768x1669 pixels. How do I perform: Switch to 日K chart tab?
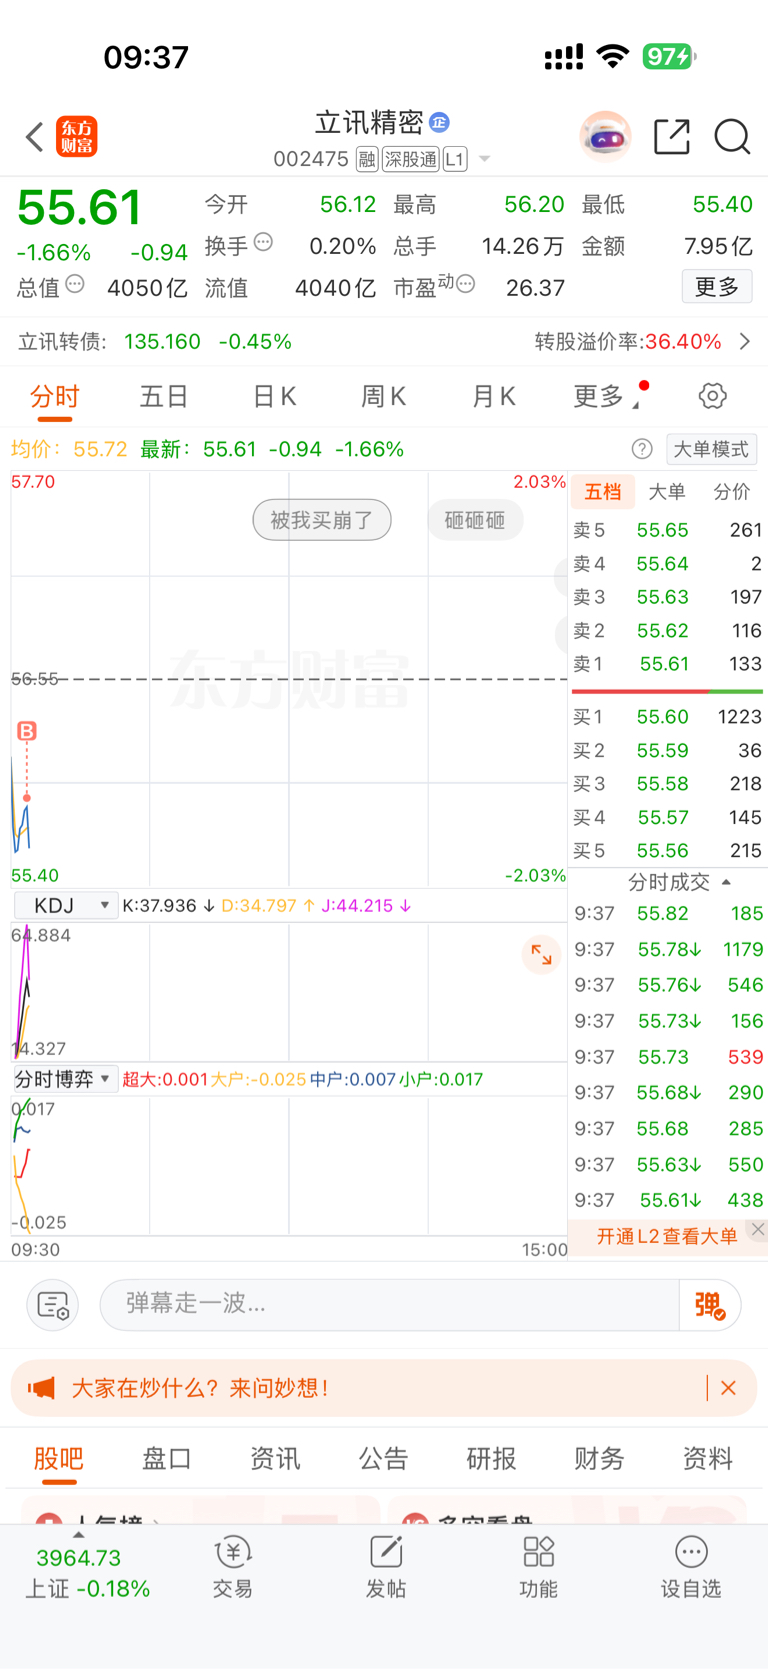(x=274, y=397)
